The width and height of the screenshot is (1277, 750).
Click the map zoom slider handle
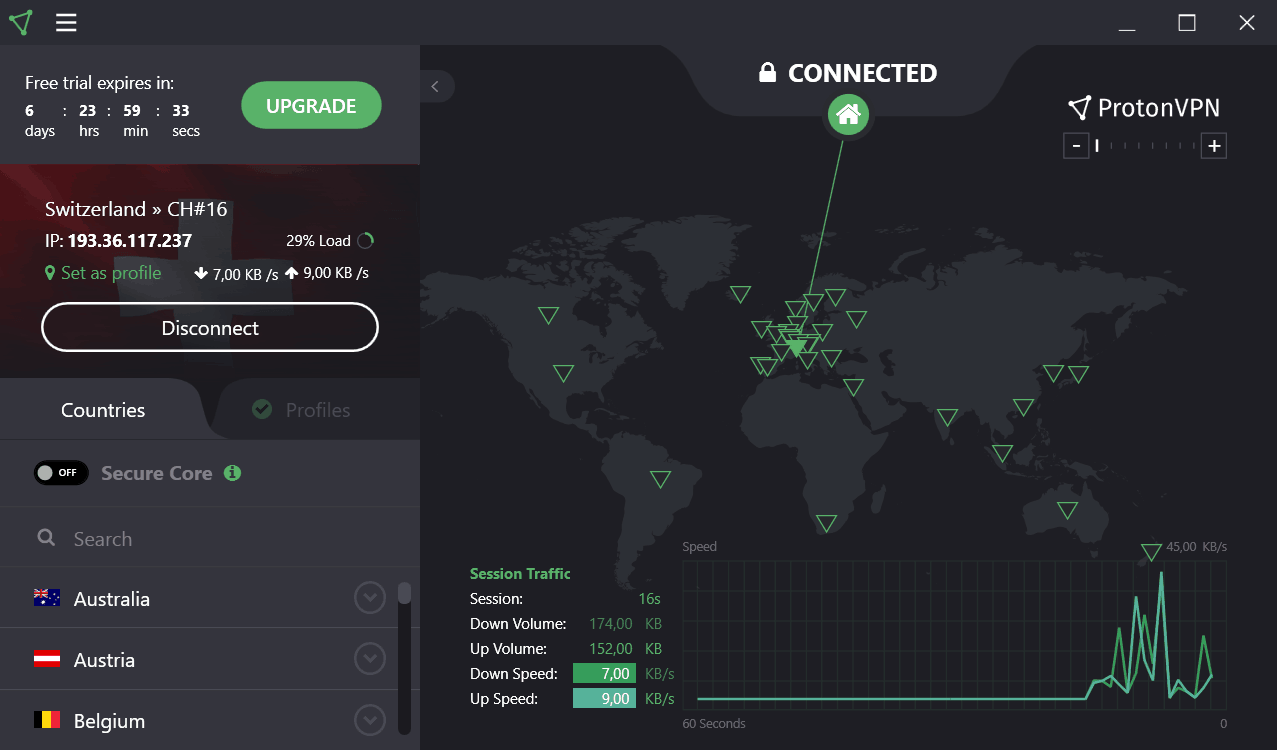point(1097,146)
